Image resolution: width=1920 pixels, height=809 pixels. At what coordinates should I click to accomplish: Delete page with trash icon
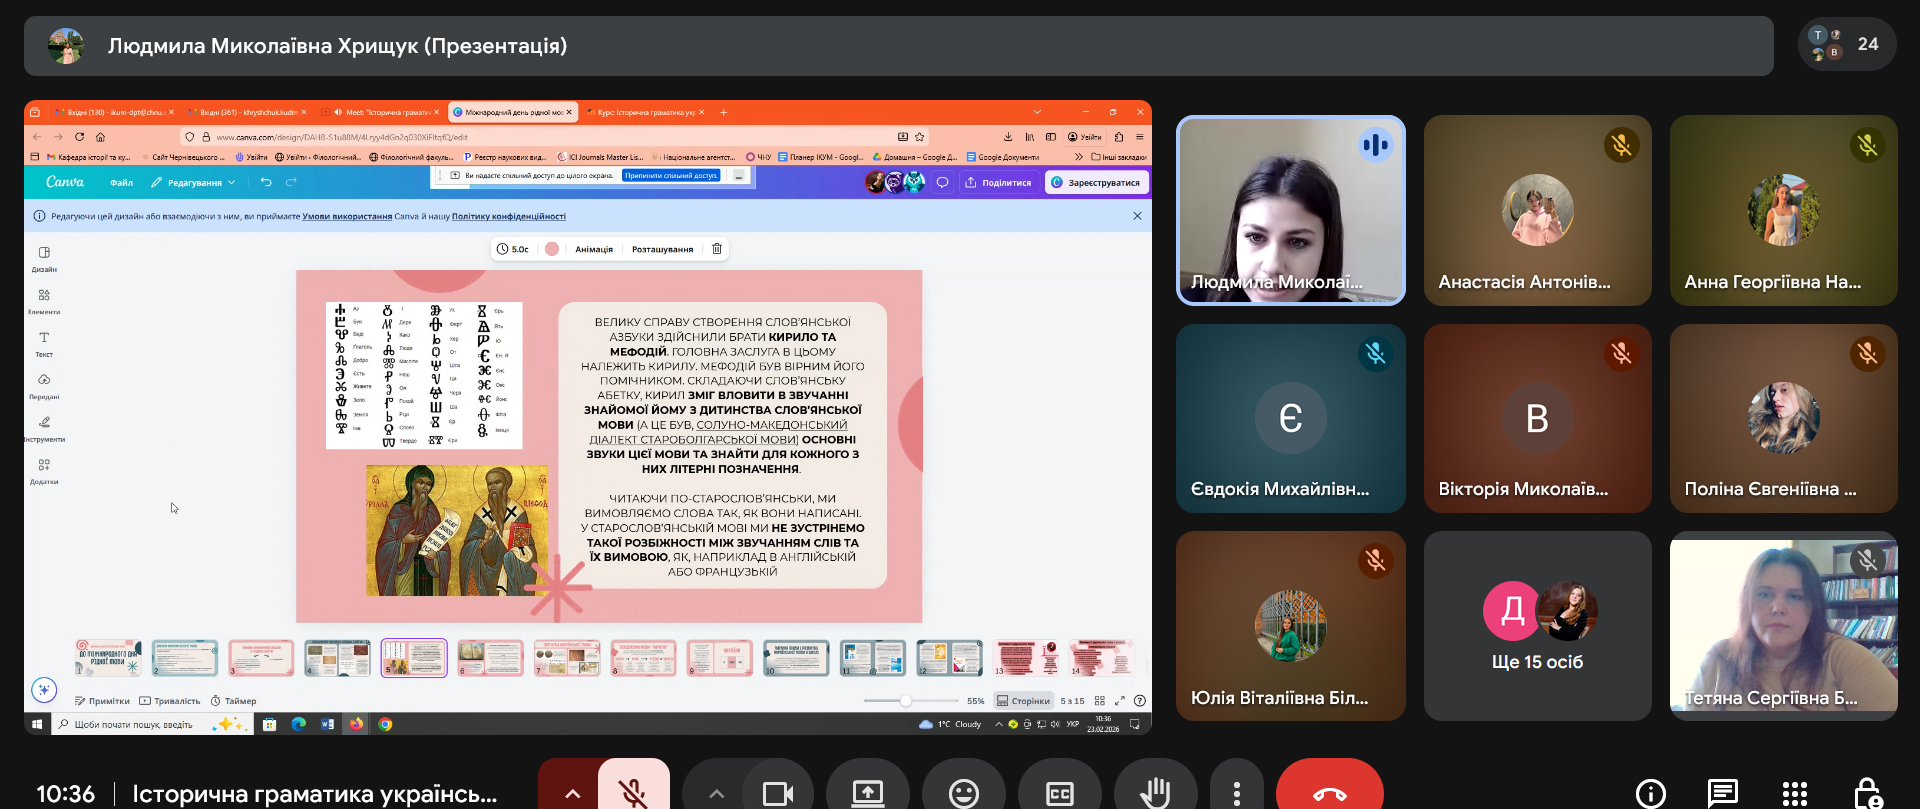point(717,249)
